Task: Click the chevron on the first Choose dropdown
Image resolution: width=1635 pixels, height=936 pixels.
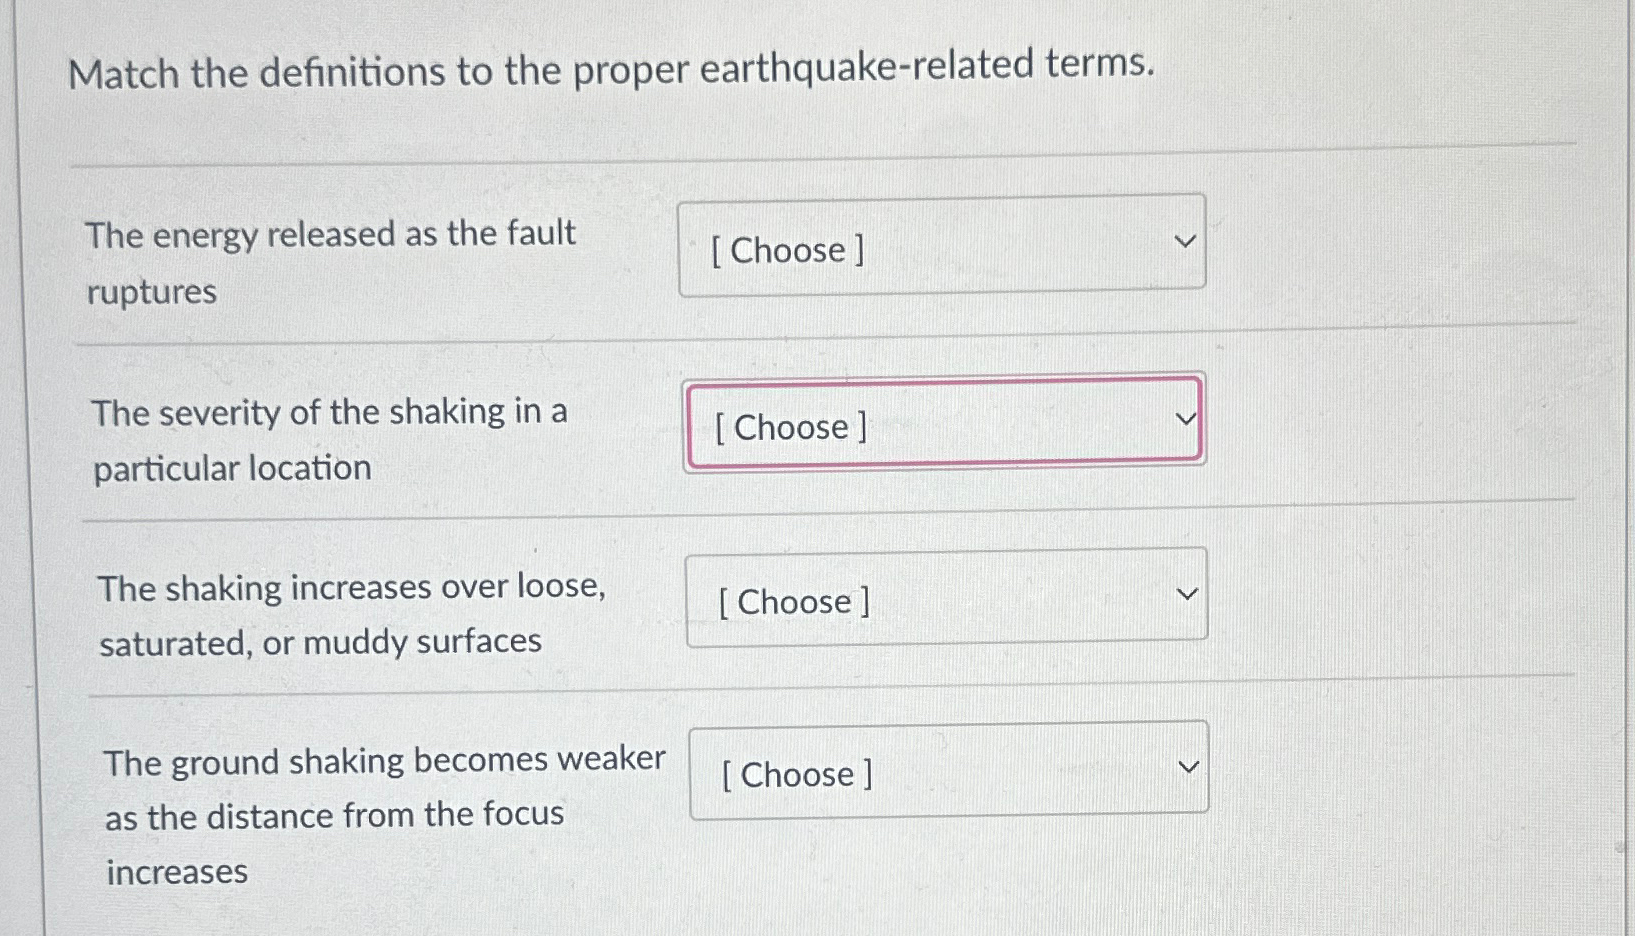Action: coord(1184,241)
